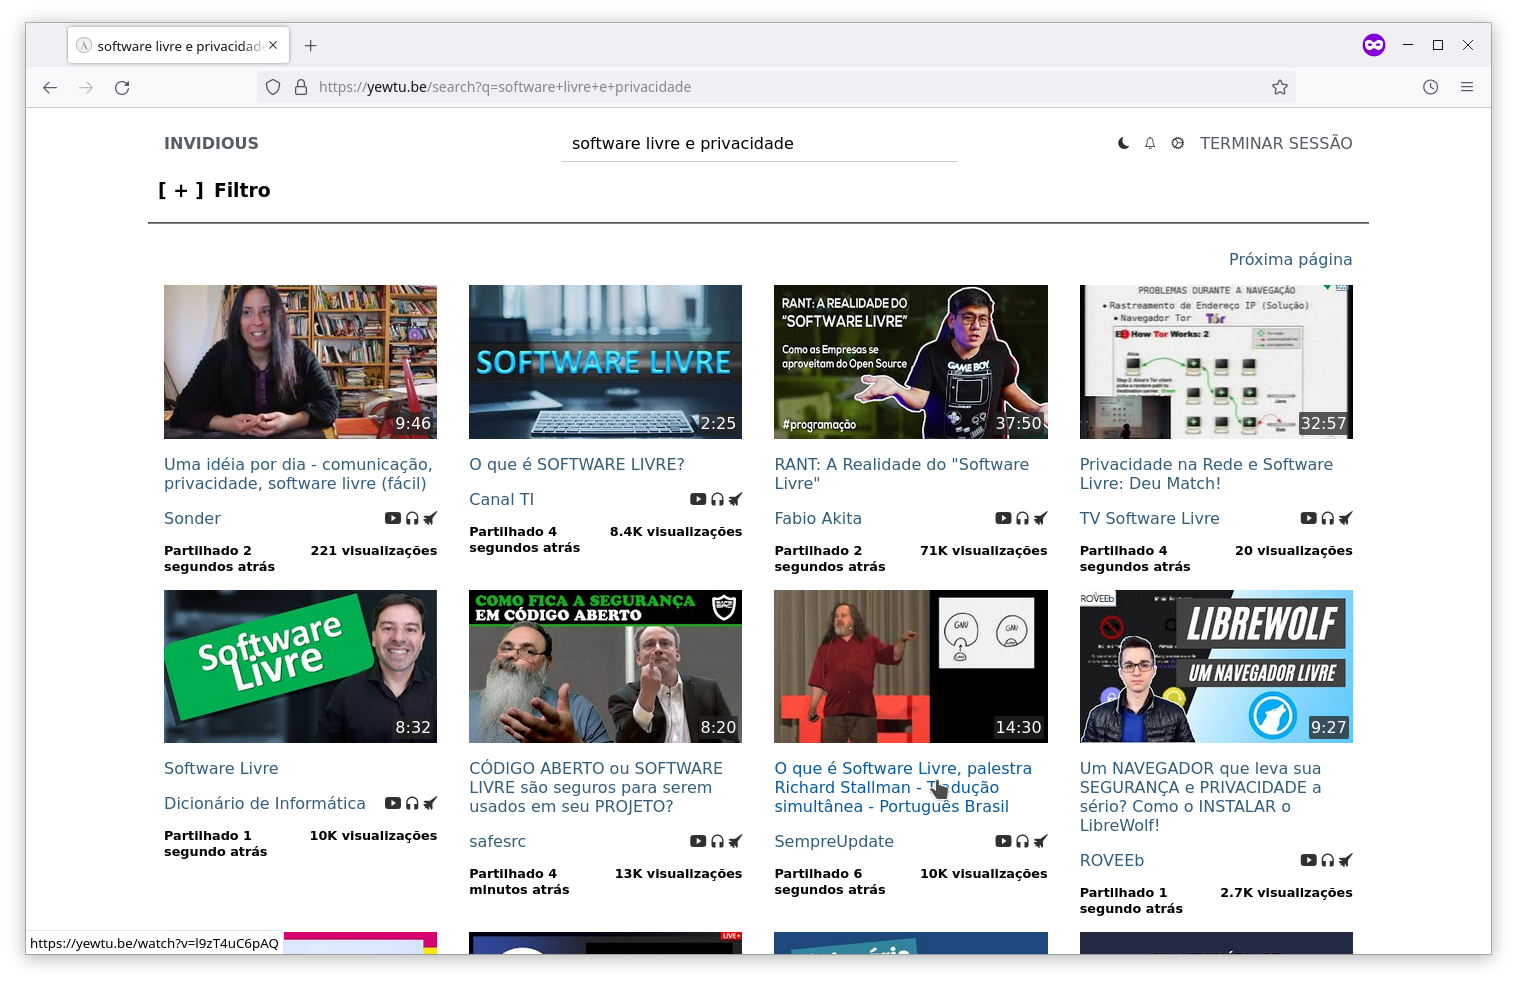Watch on YouTube icon for SempreUpdate video
The image size is (1517, 983).
(1003, 841)
